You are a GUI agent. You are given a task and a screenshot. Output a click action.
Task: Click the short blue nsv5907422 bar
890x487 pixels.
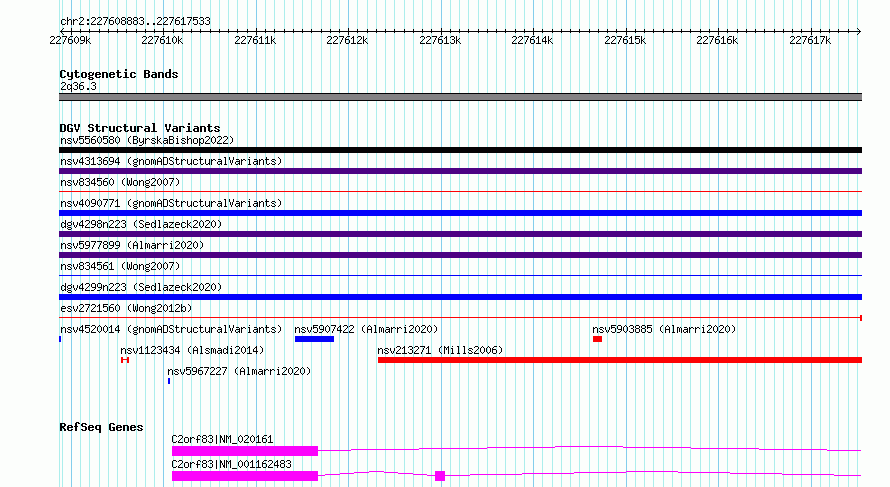(314, 339)
